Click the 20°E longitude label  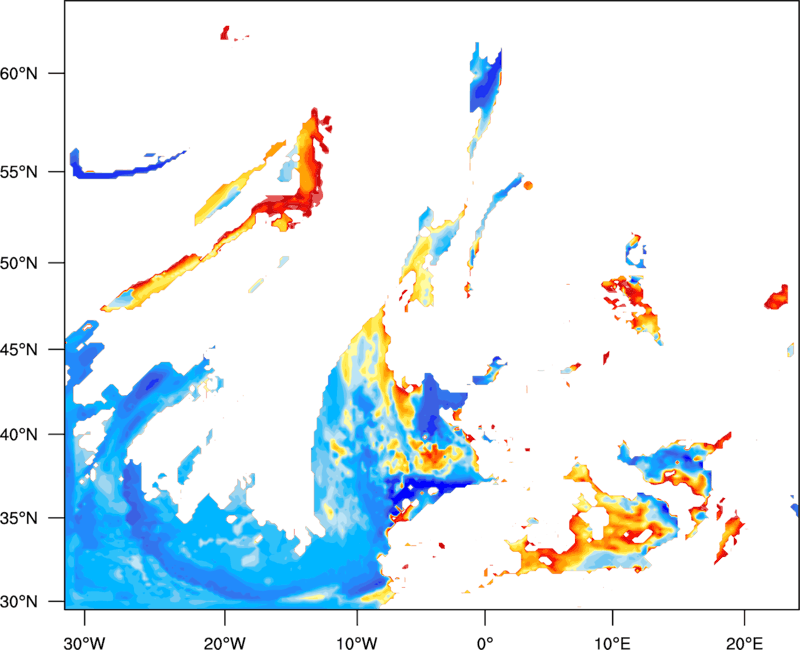click(744, 643)
